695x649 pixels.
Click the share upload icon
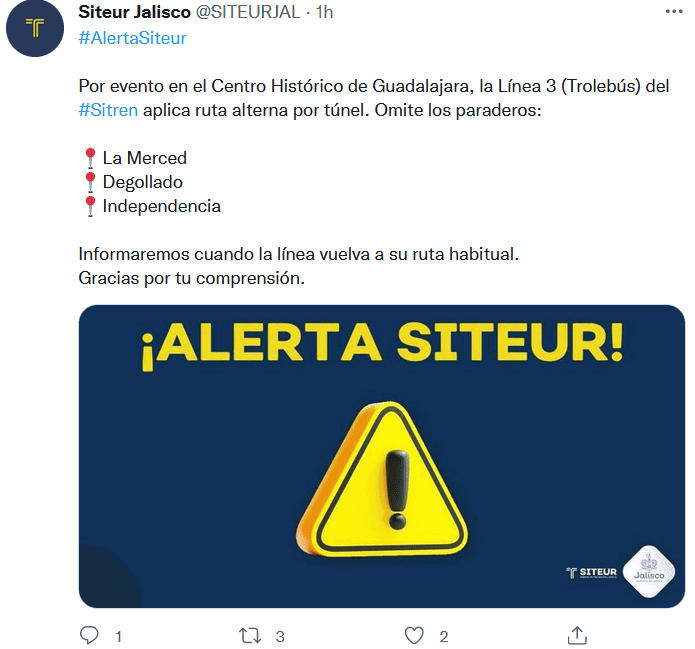[577, 635]
